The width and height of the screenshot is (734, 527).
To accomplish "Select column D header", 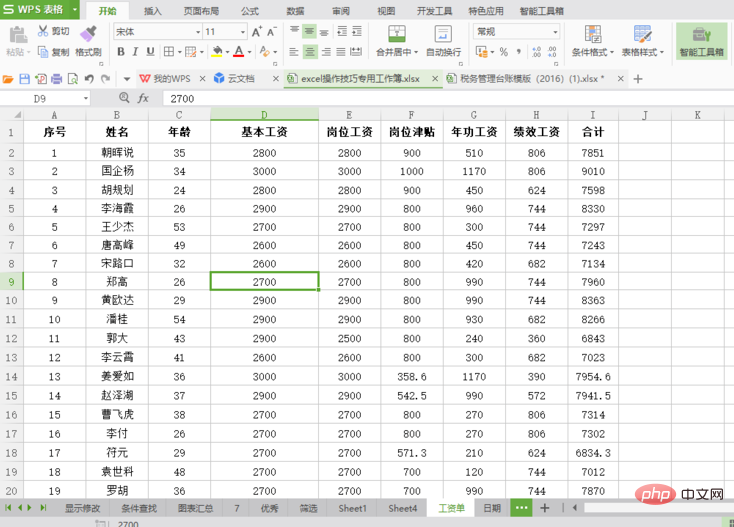I will [x=264, y=115].
